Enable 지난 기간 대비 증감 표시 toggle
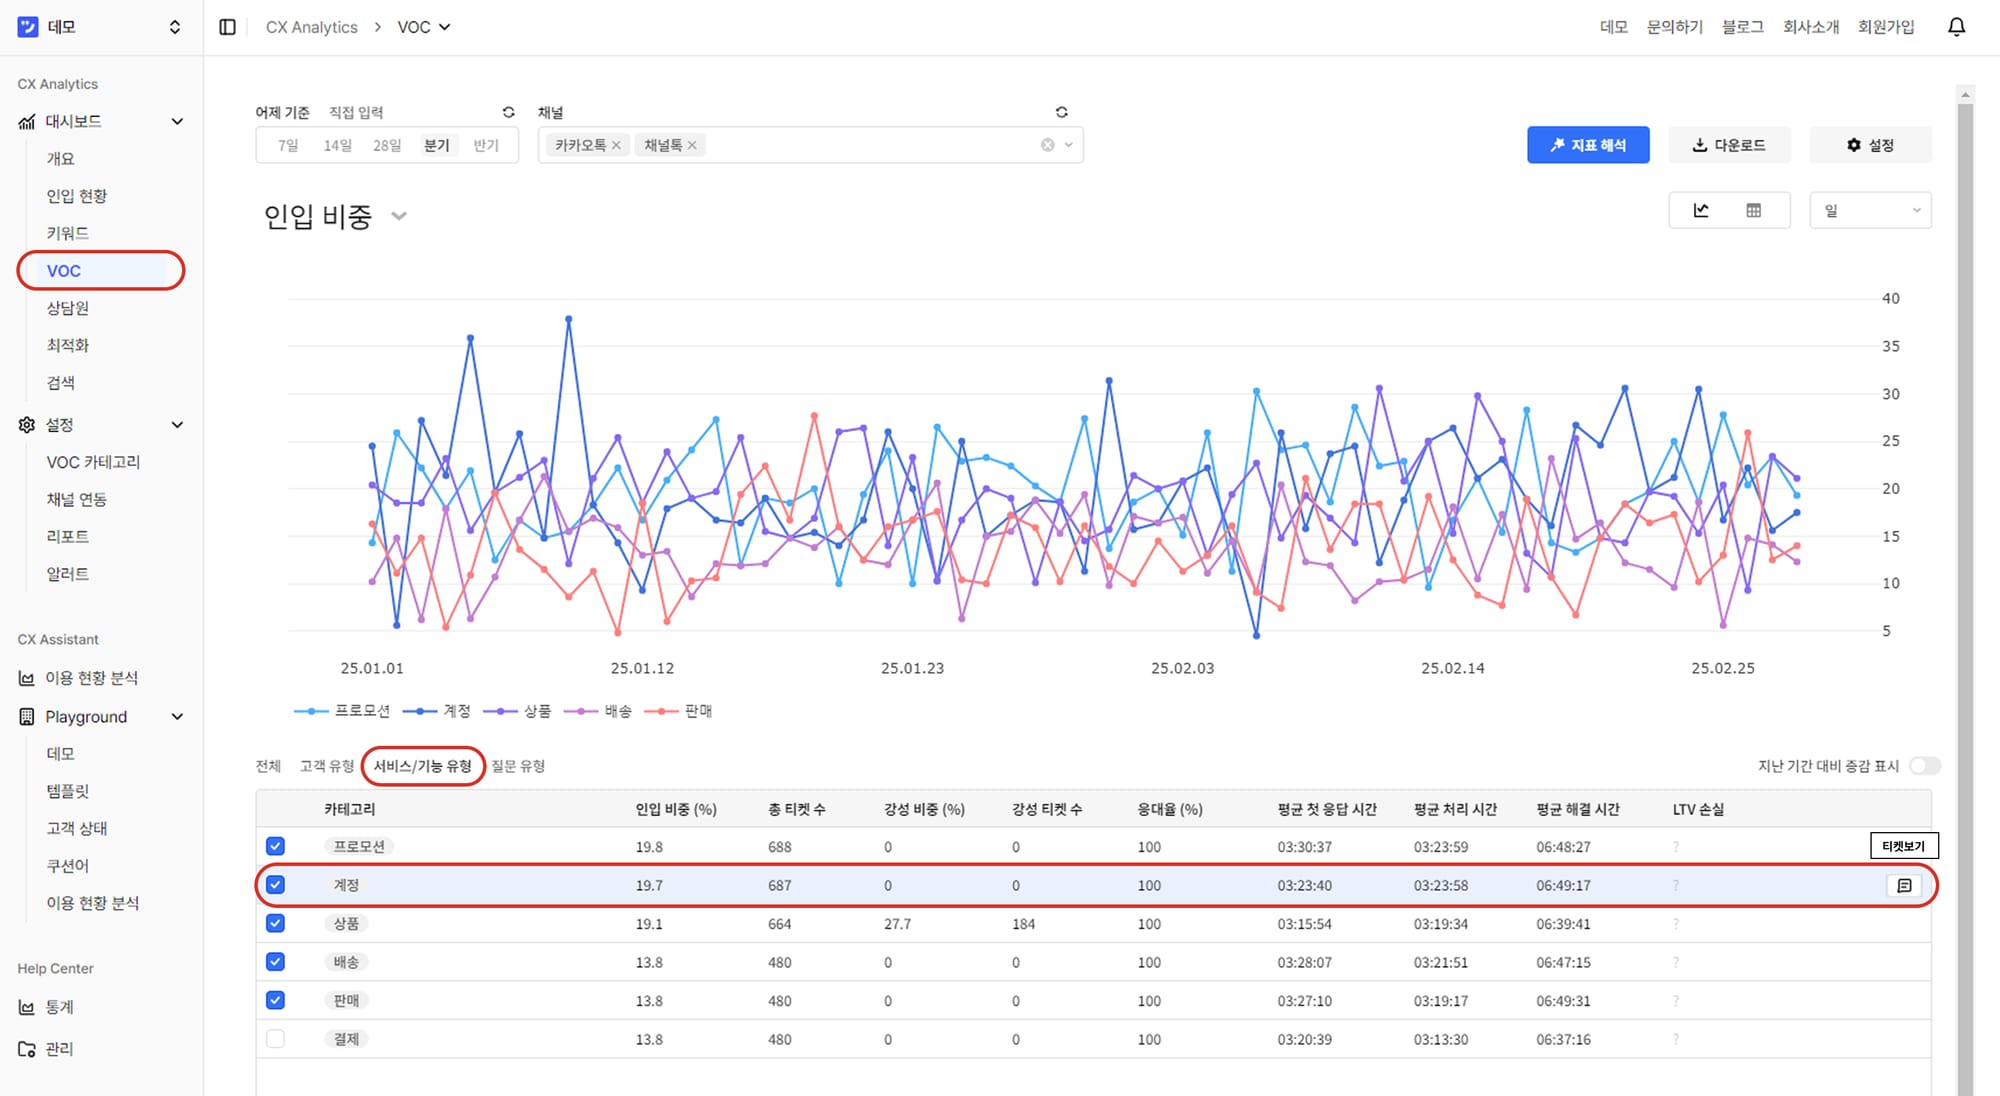Viewport: 2000px width, 1096px height. pos(1924,766)
